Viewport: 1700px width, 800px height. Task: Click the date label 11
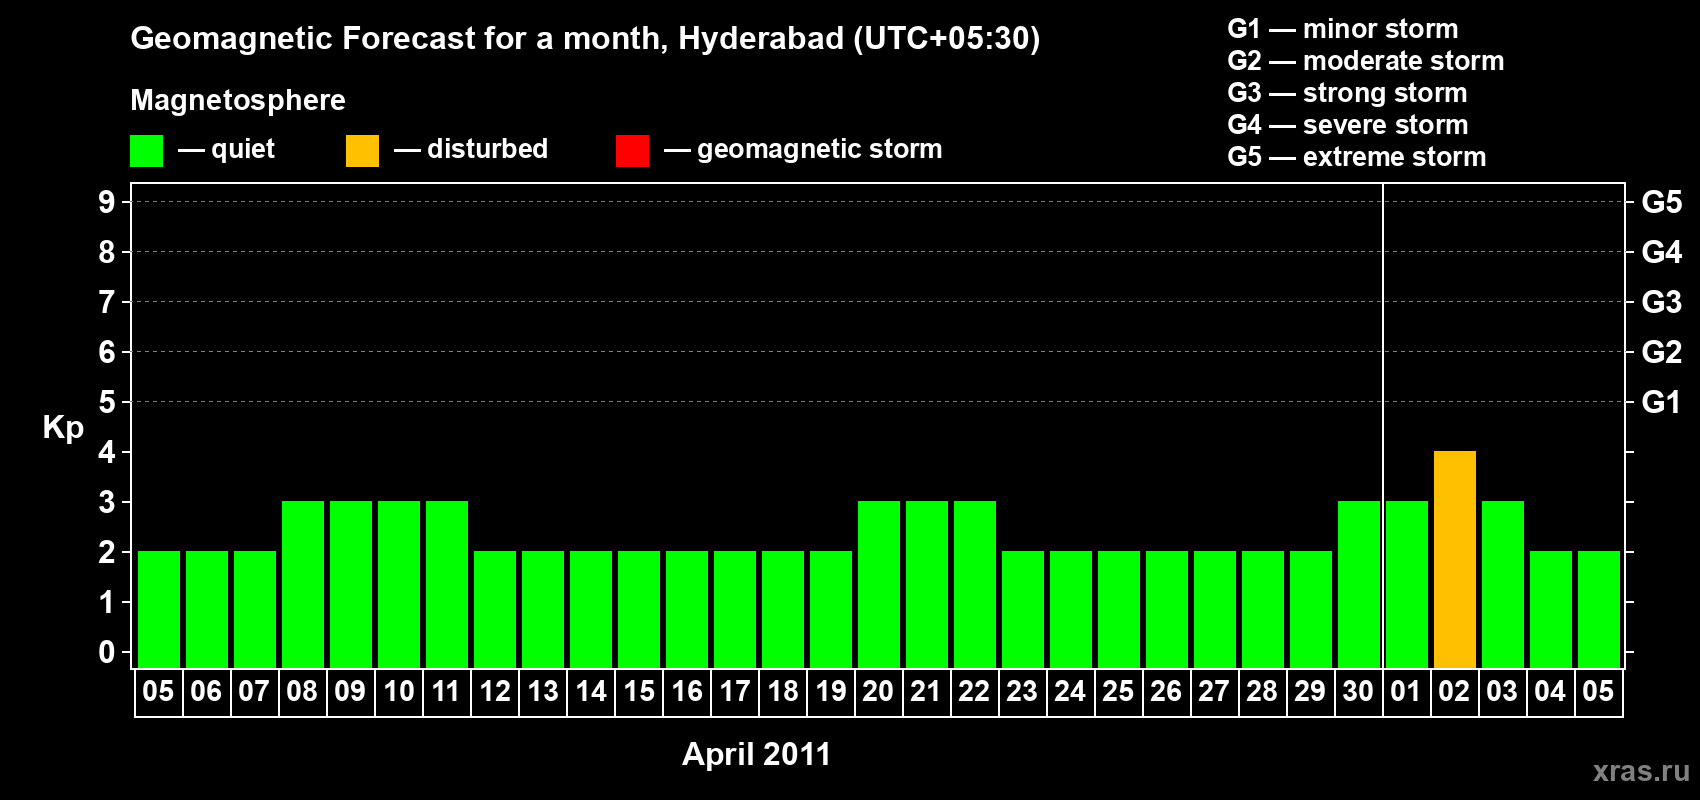[x=446, y=692]
